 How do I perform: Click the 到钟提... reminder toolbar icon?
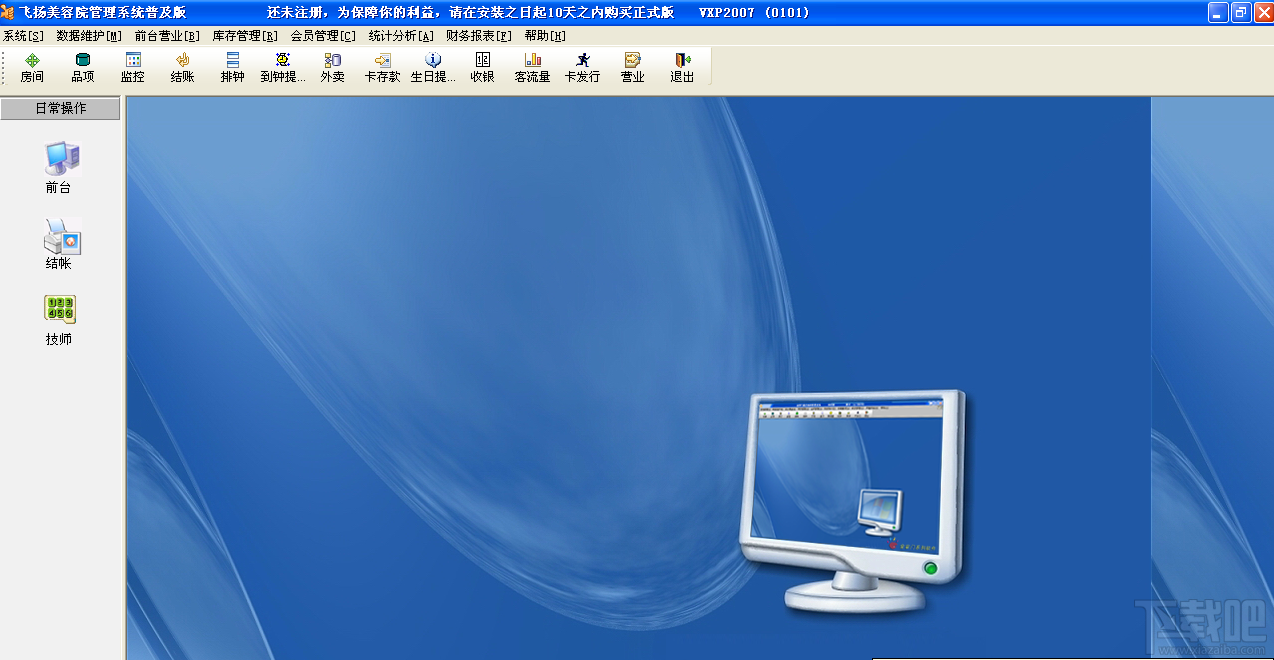point(282,67)
